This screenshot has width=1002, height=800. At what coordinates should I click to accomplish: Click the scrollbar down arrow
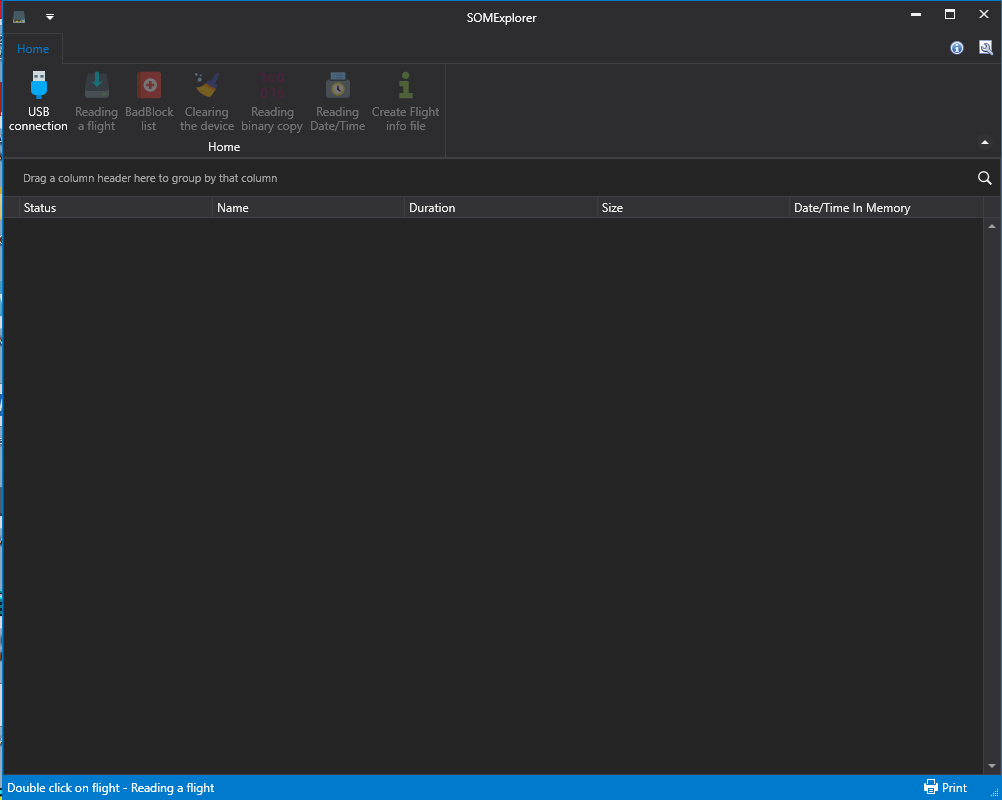992,766
